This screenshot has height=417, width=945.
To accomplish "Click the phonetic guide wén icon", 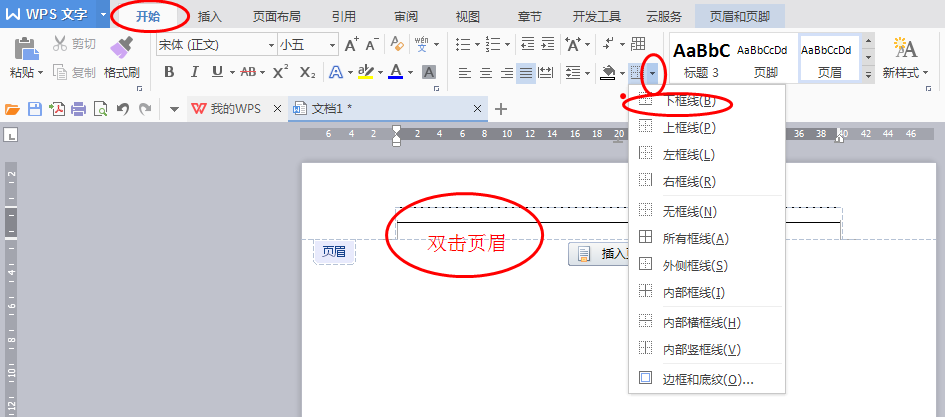I will click(422, 45).
